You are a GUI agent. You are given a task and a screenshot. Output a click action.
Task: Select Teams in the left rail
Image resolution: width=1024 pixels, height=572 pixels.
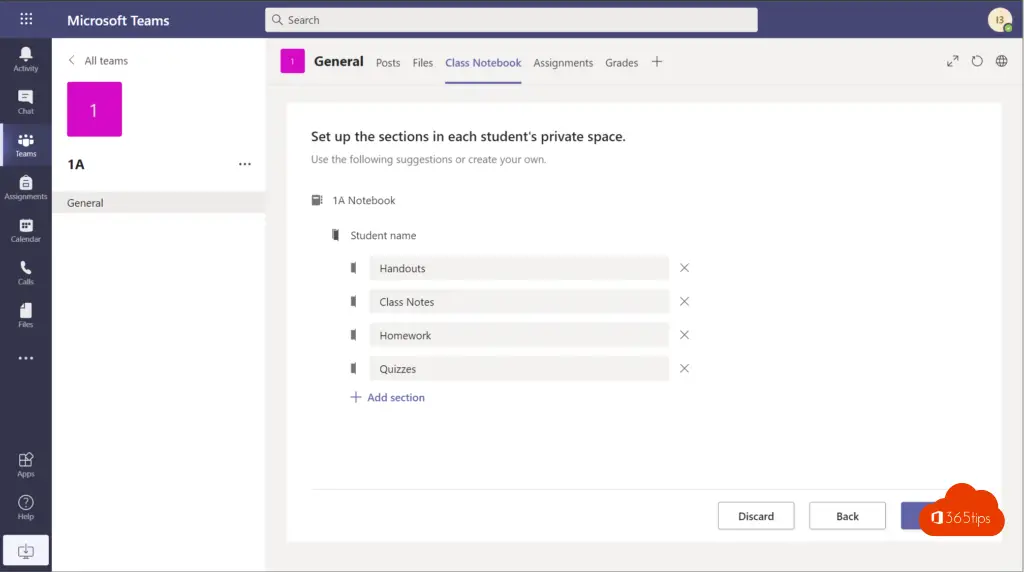tap(25, 144)
